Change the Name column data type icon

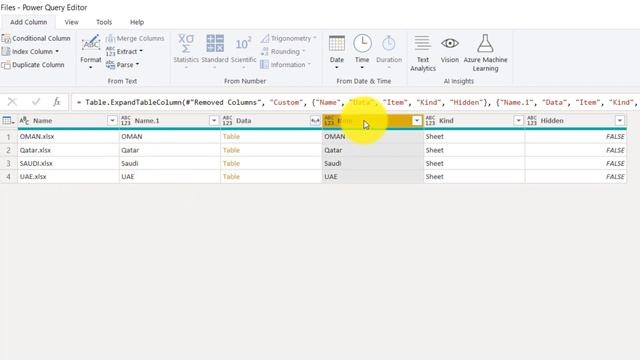pos(24,120)
